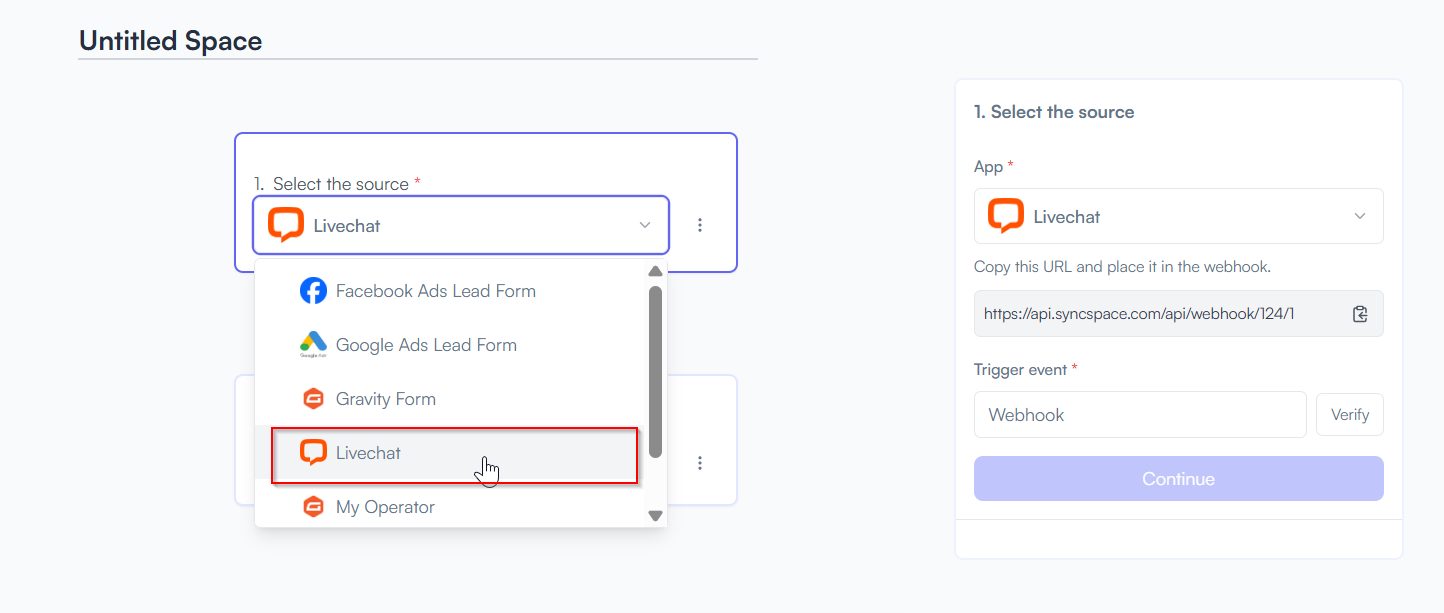Image resolution: width=1444 pixels, height=613 pixels.
Task: Open three-dot menu beside the source selector
Action: click(700, 225)
